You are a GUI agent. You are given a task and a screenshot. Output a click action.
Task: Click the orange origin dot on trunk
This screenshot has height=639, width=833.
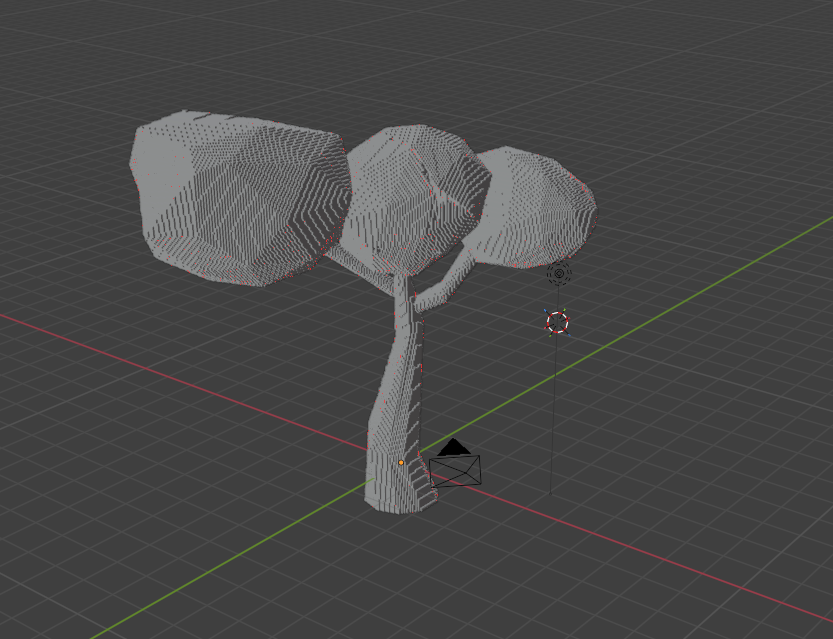[x=401, y=463]
